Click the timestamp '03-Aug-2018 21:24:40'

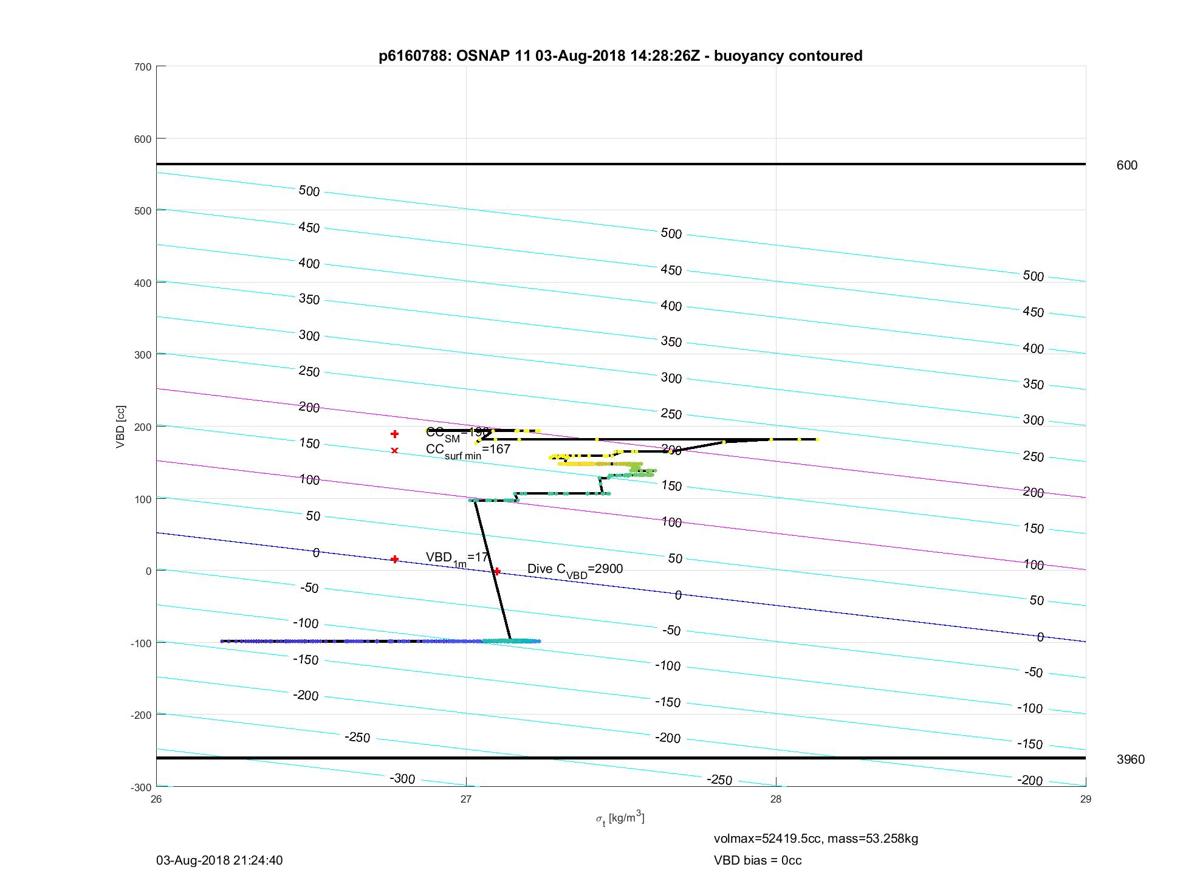tap(220, 860)
